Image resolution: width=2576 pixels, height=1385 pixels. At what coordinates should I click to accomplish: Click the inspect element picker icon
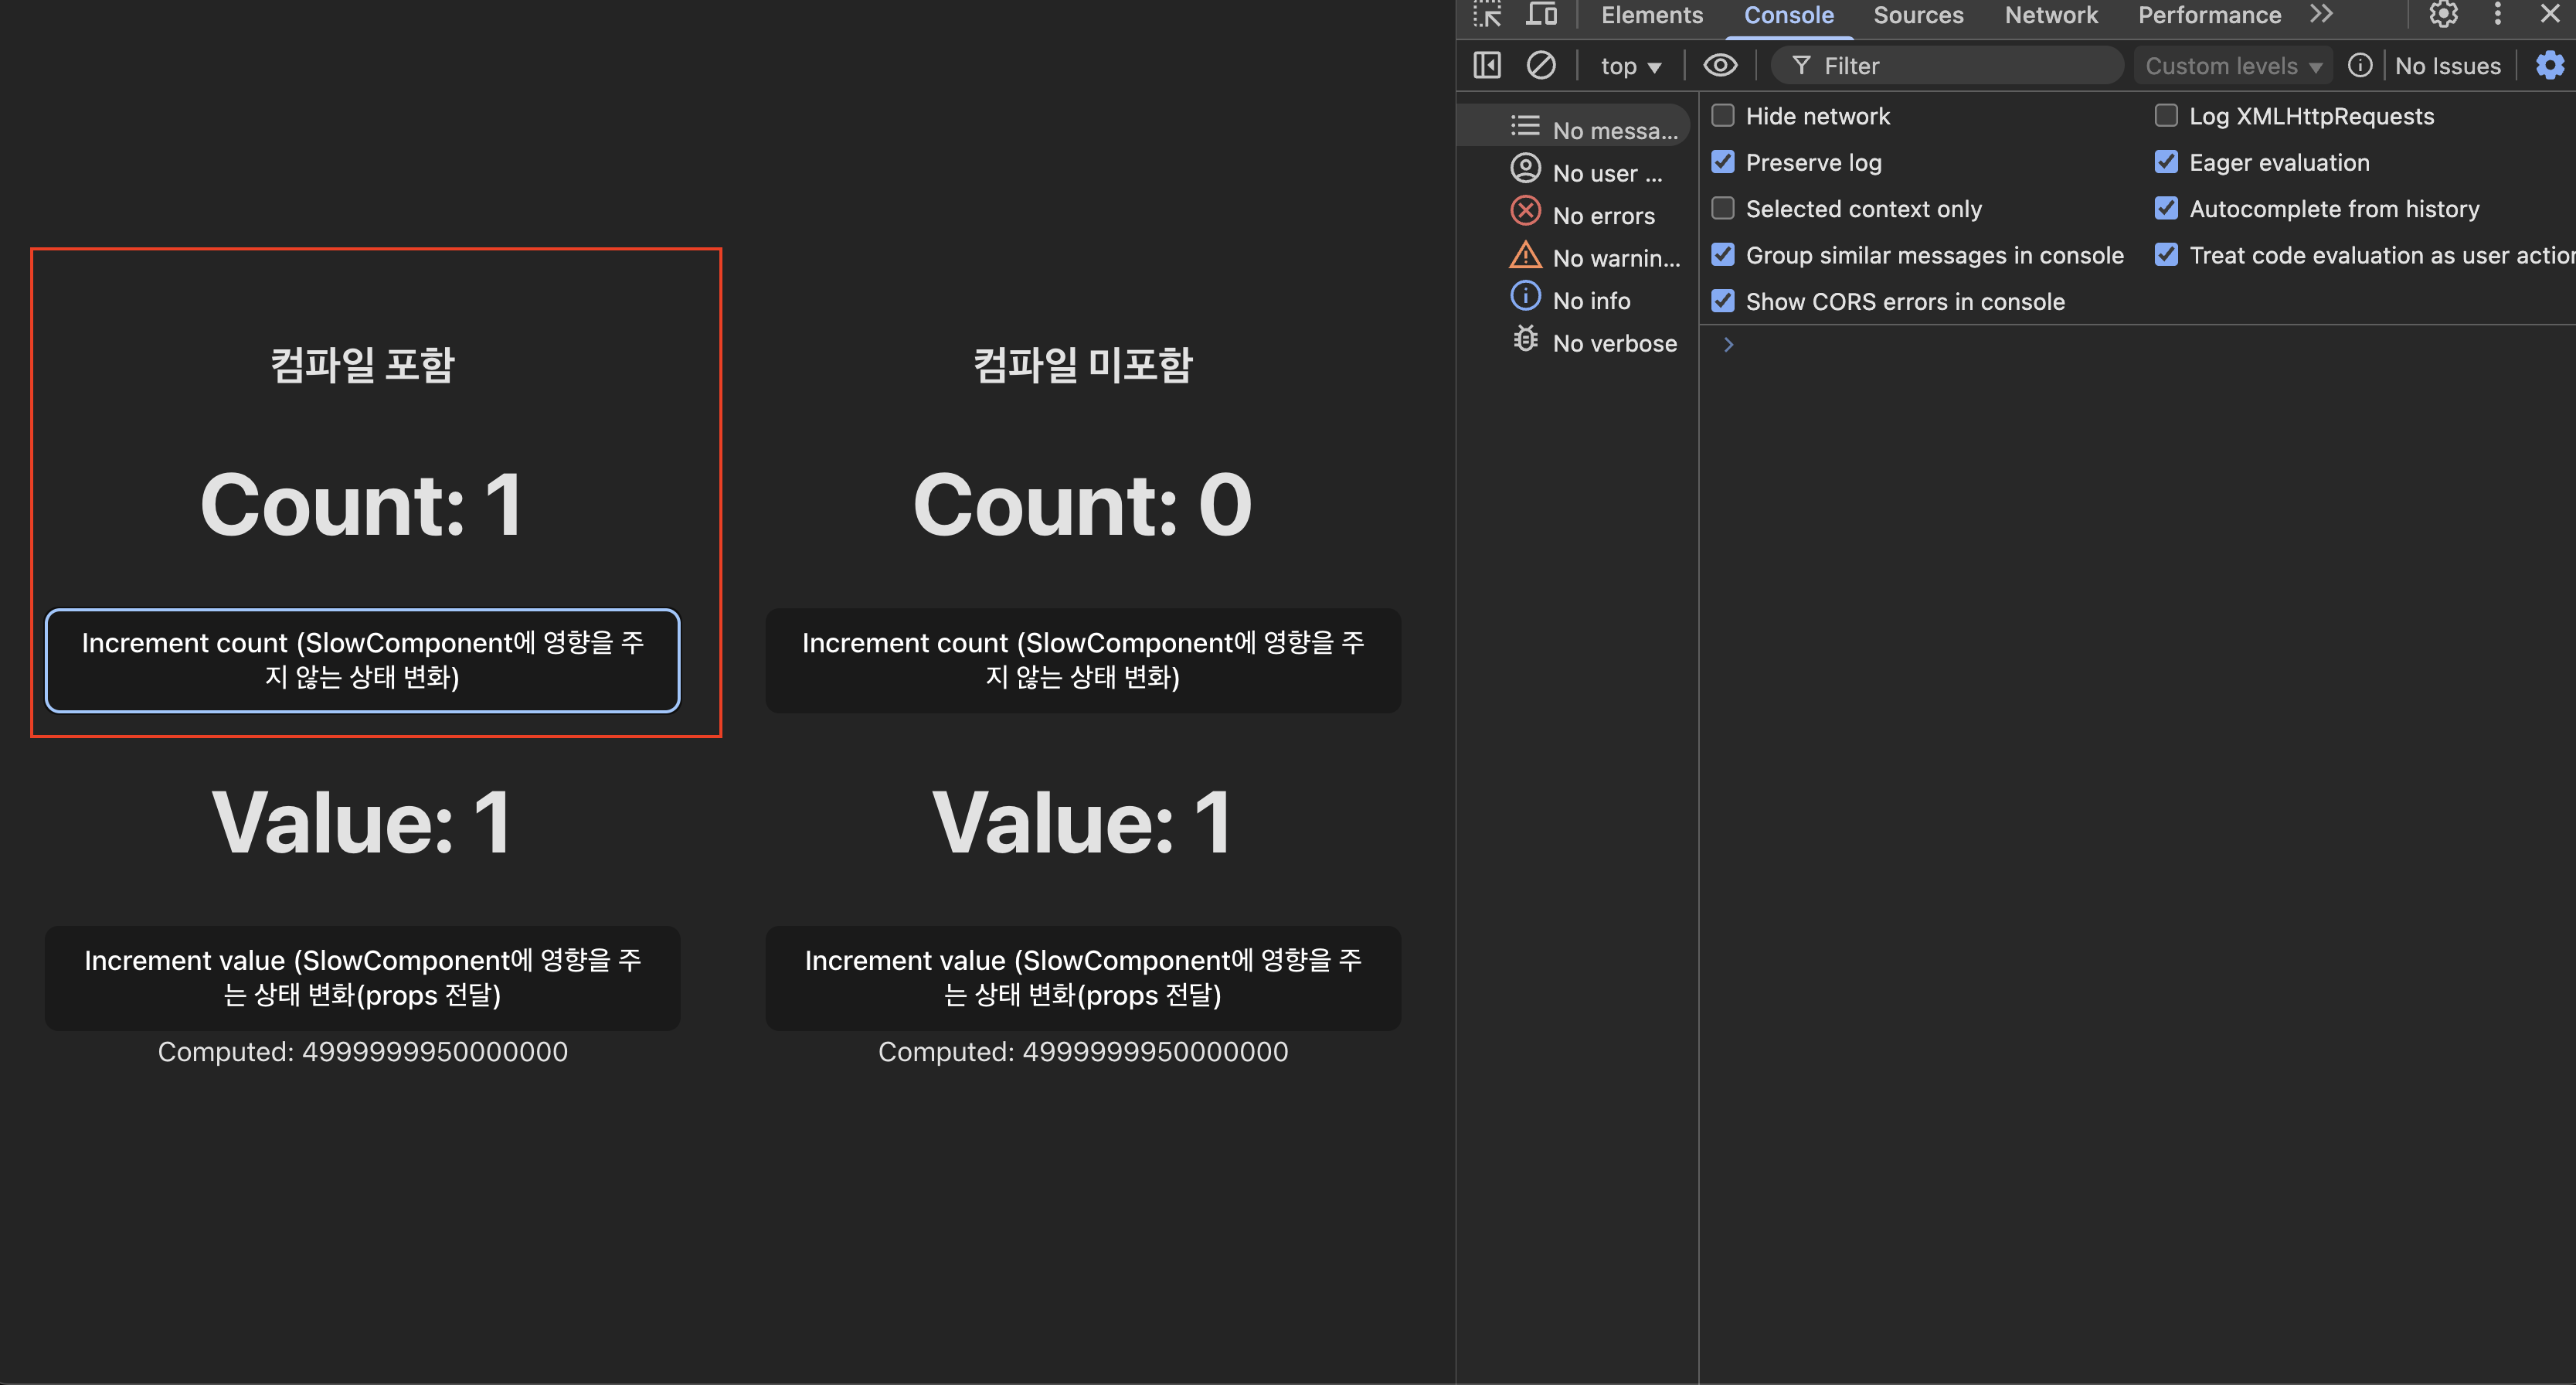[x=1487, y=15]
